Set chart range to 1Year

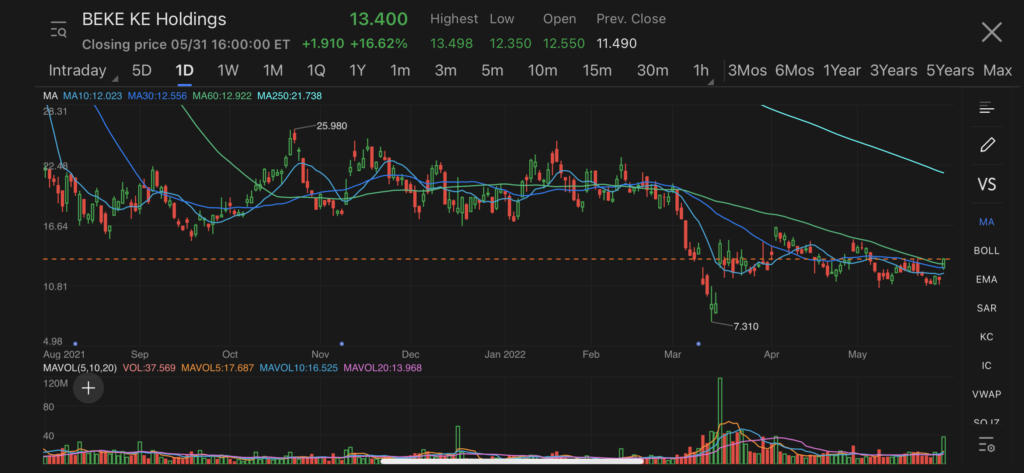point(842,71)
